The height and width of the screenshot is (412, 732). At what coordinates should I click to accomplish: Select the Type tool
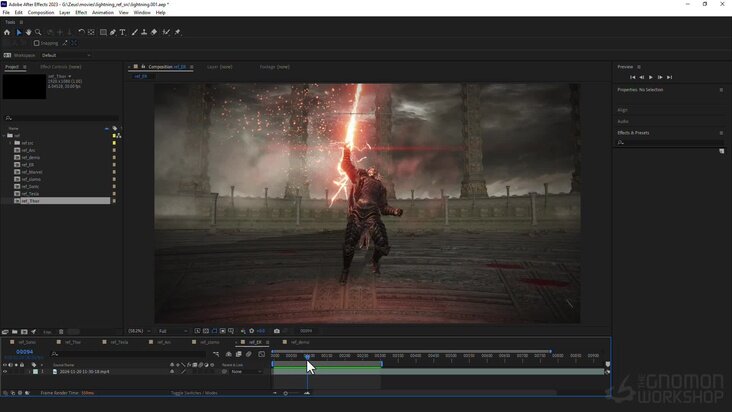(122, 32)
